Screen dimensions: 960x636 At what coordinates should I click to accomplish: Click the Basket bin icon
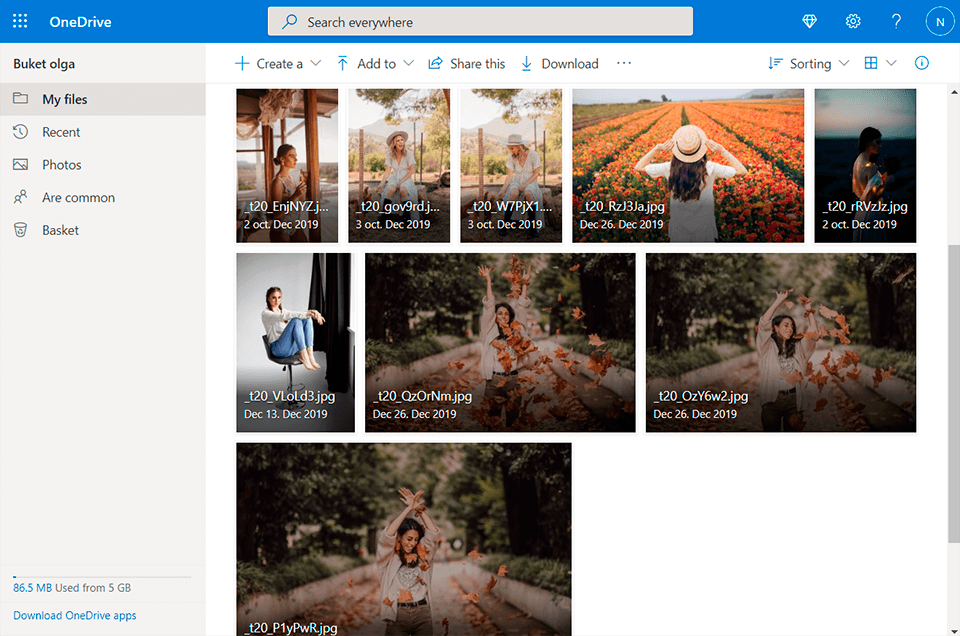tap(20, 230)
